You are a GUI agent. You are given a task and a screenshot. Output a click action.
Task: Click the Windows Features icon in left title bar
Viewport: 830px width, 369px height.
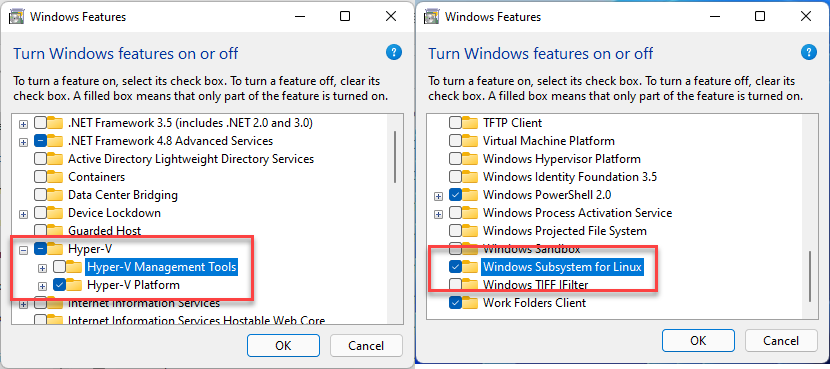point(17,16)
